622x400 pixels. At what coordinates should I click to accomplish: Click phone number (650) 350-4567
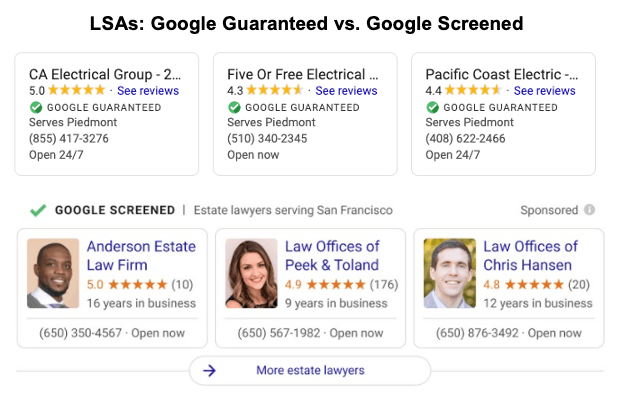pos(81,333)
